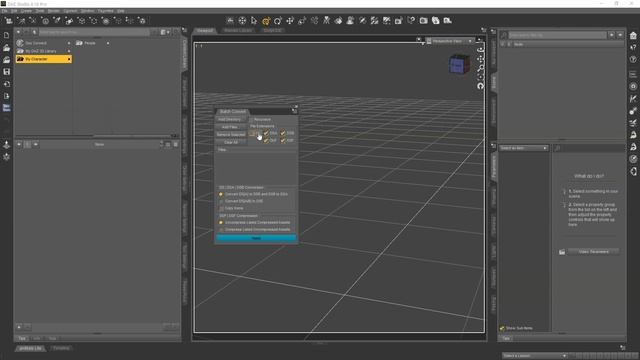Select the Scale tool icon
This screenshot has height=360, width=640.
pos(302,21)
